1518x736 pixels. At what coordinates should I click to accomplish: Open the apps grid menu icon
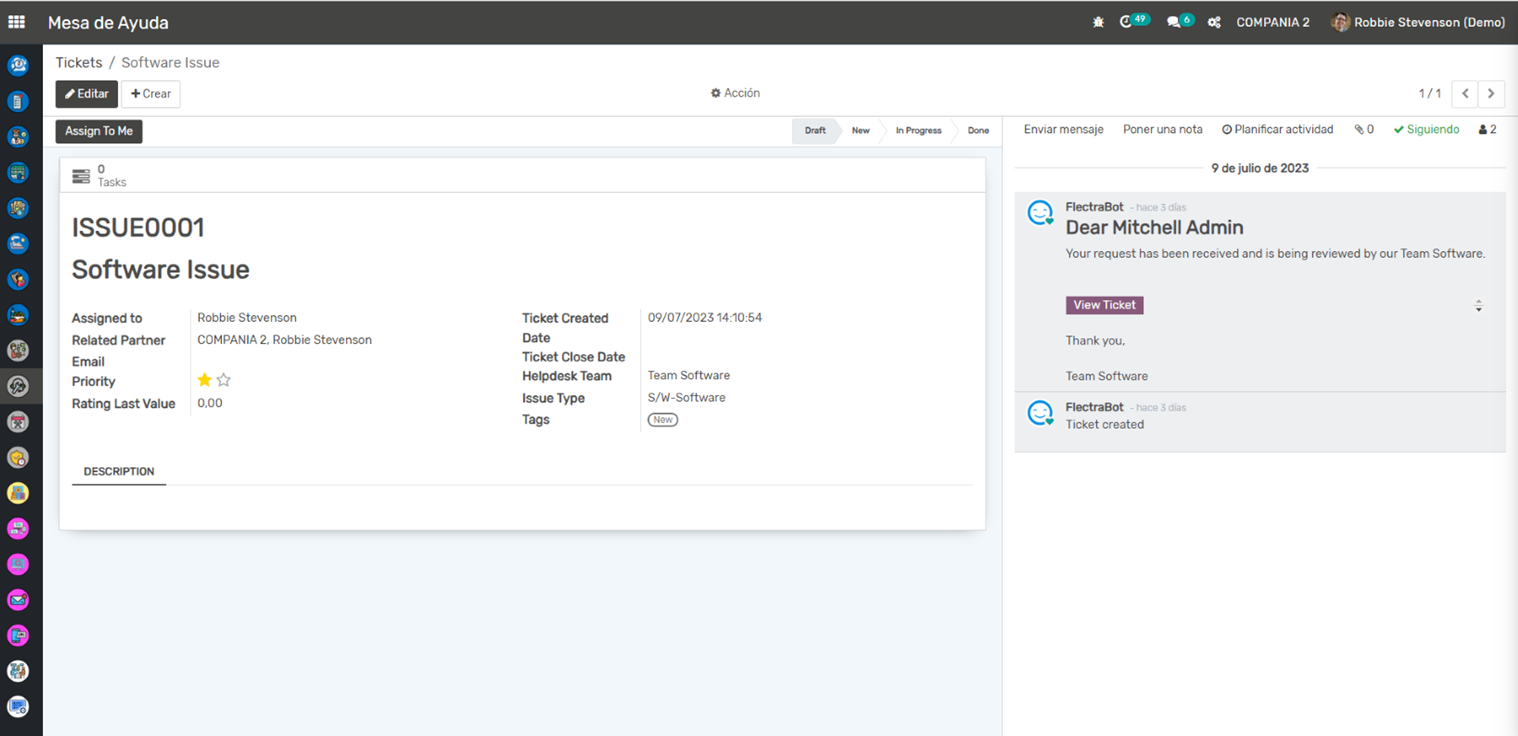point(17,22)
